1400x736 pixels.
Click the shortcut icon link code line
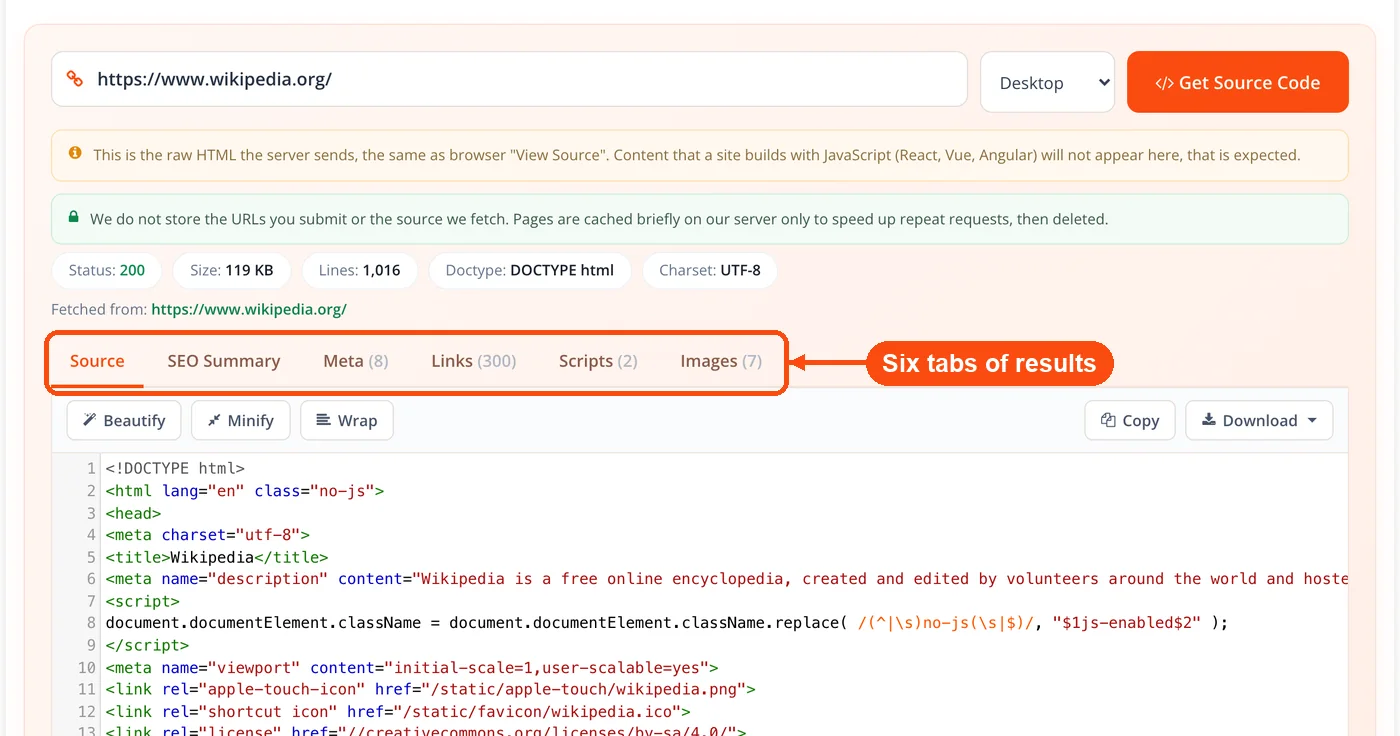tap(398, 712)
